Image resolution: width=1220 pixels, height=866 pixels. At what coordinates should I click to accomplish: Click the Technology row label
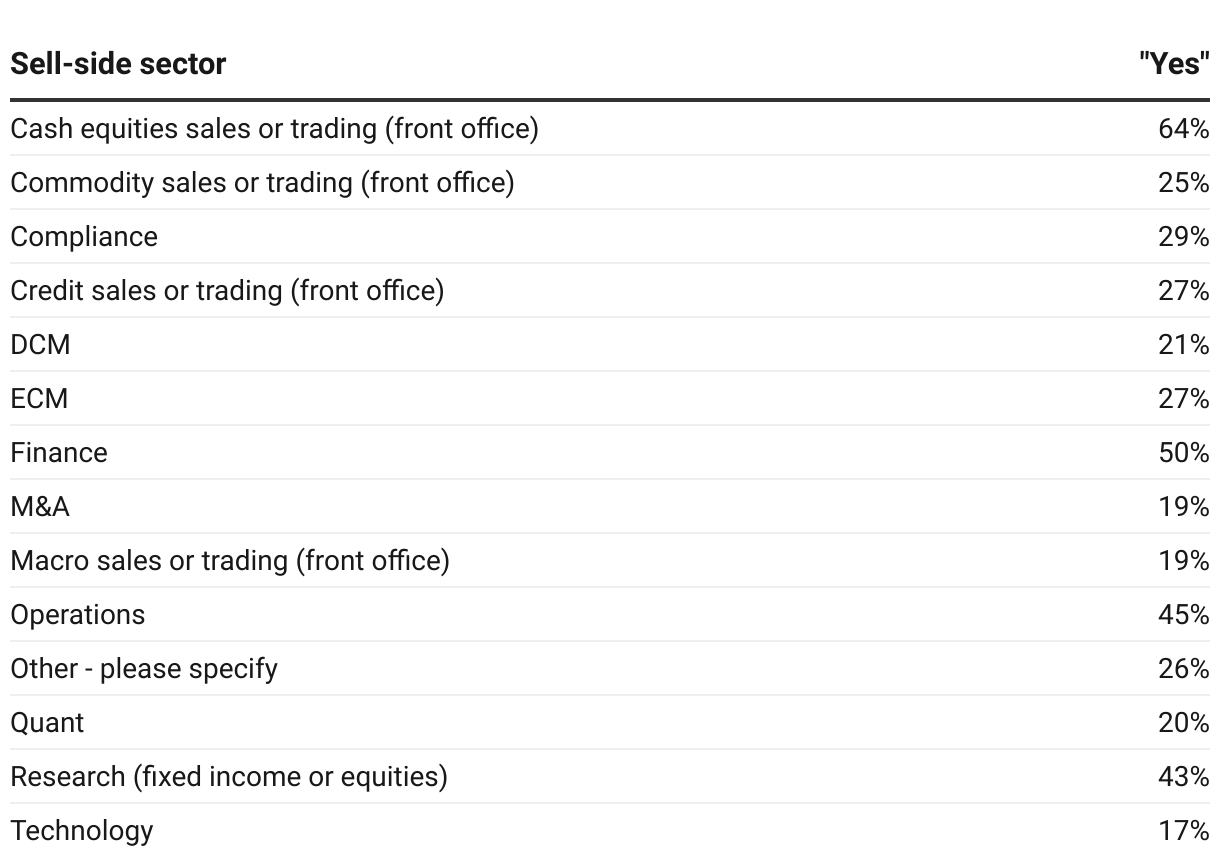point(82,831)
